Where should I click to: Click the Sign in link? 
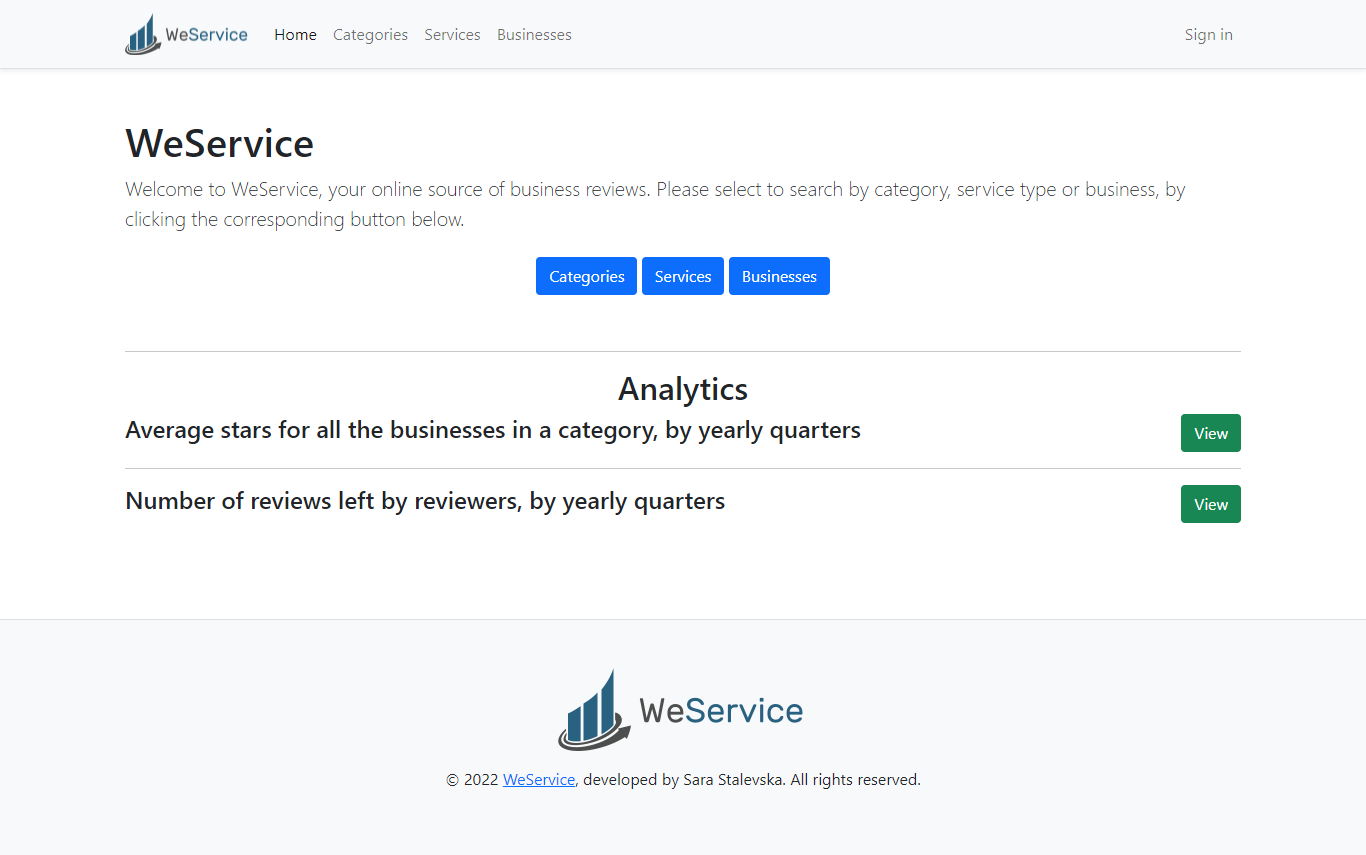1208,35
